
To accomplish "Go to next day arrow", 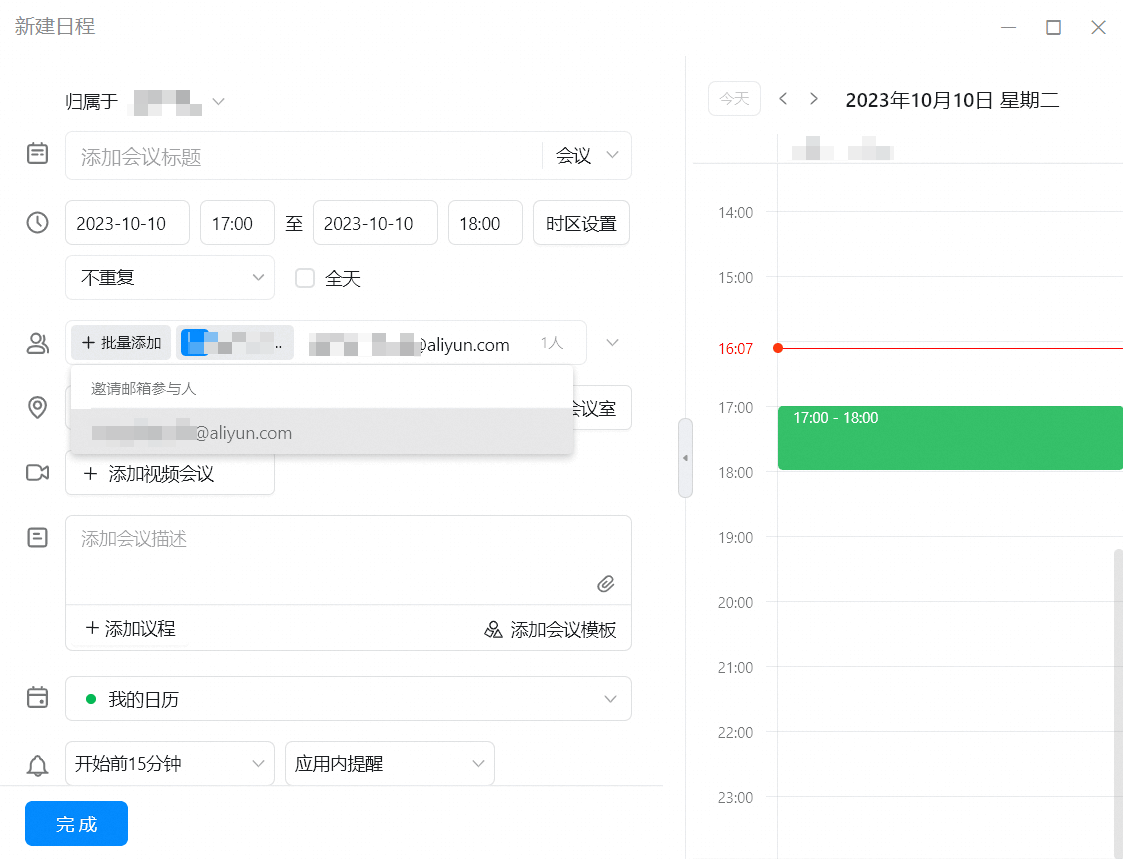I will (x=814, y=98).
